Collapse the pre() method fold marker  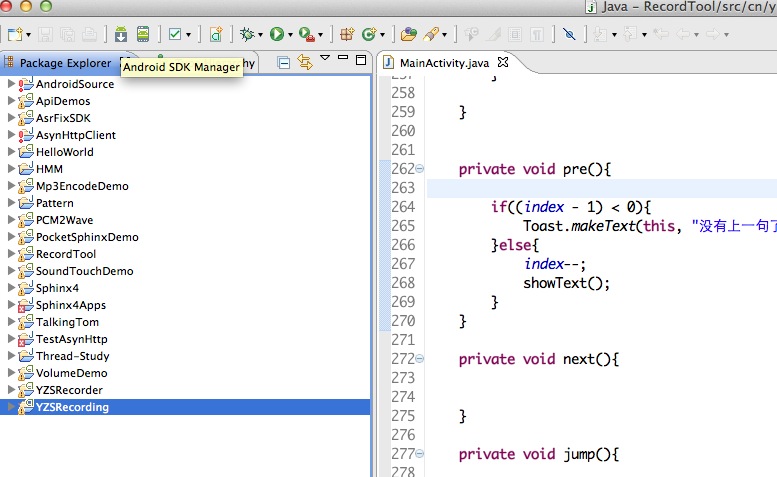pyautogui.click(x=420, y=168)
